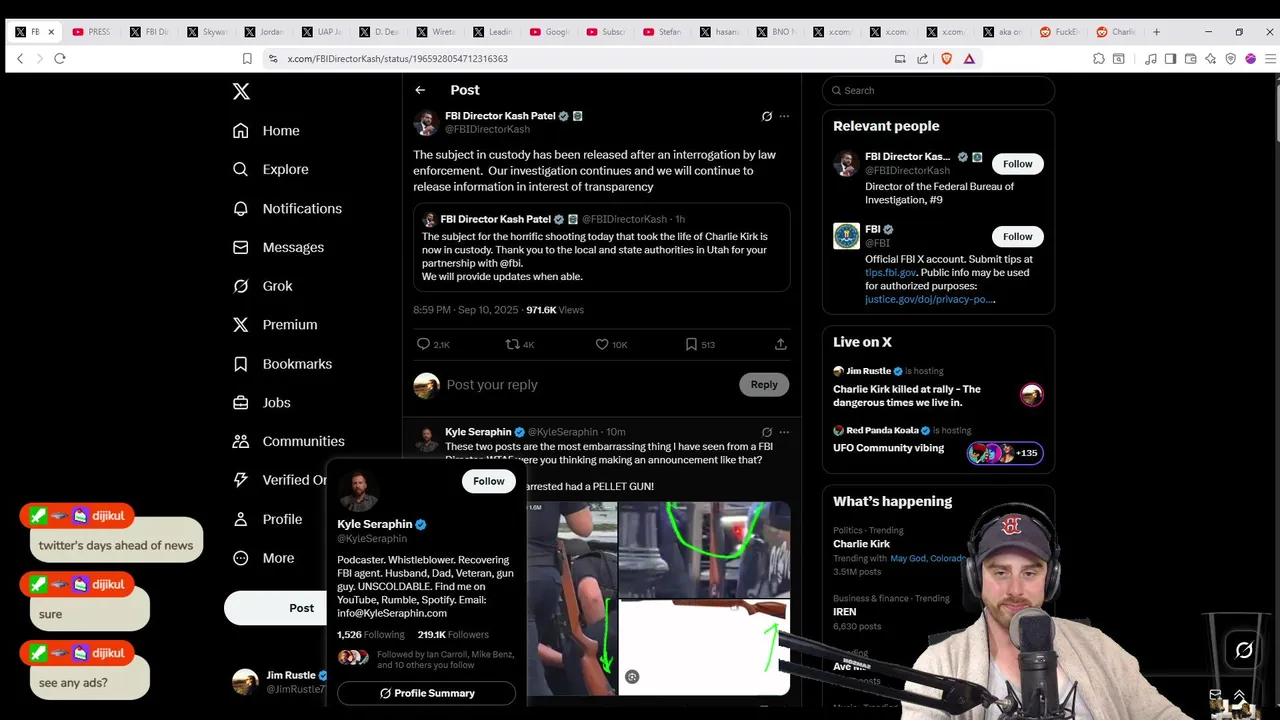Click reply icon with 2.1K count

pos(433,344)
